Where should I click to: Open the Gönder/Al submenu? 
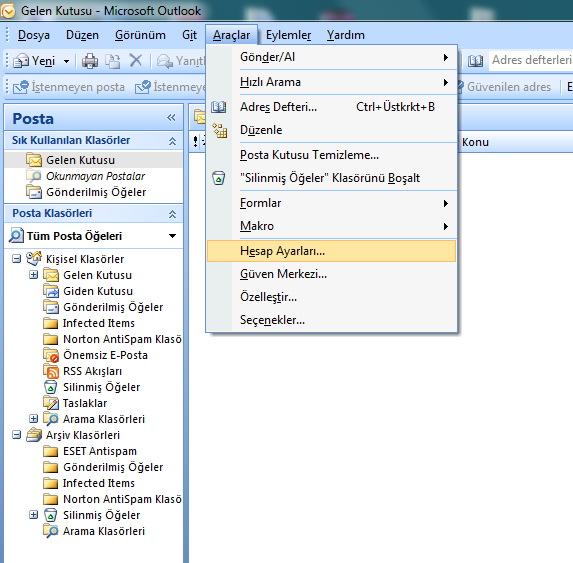click(332, 57)
